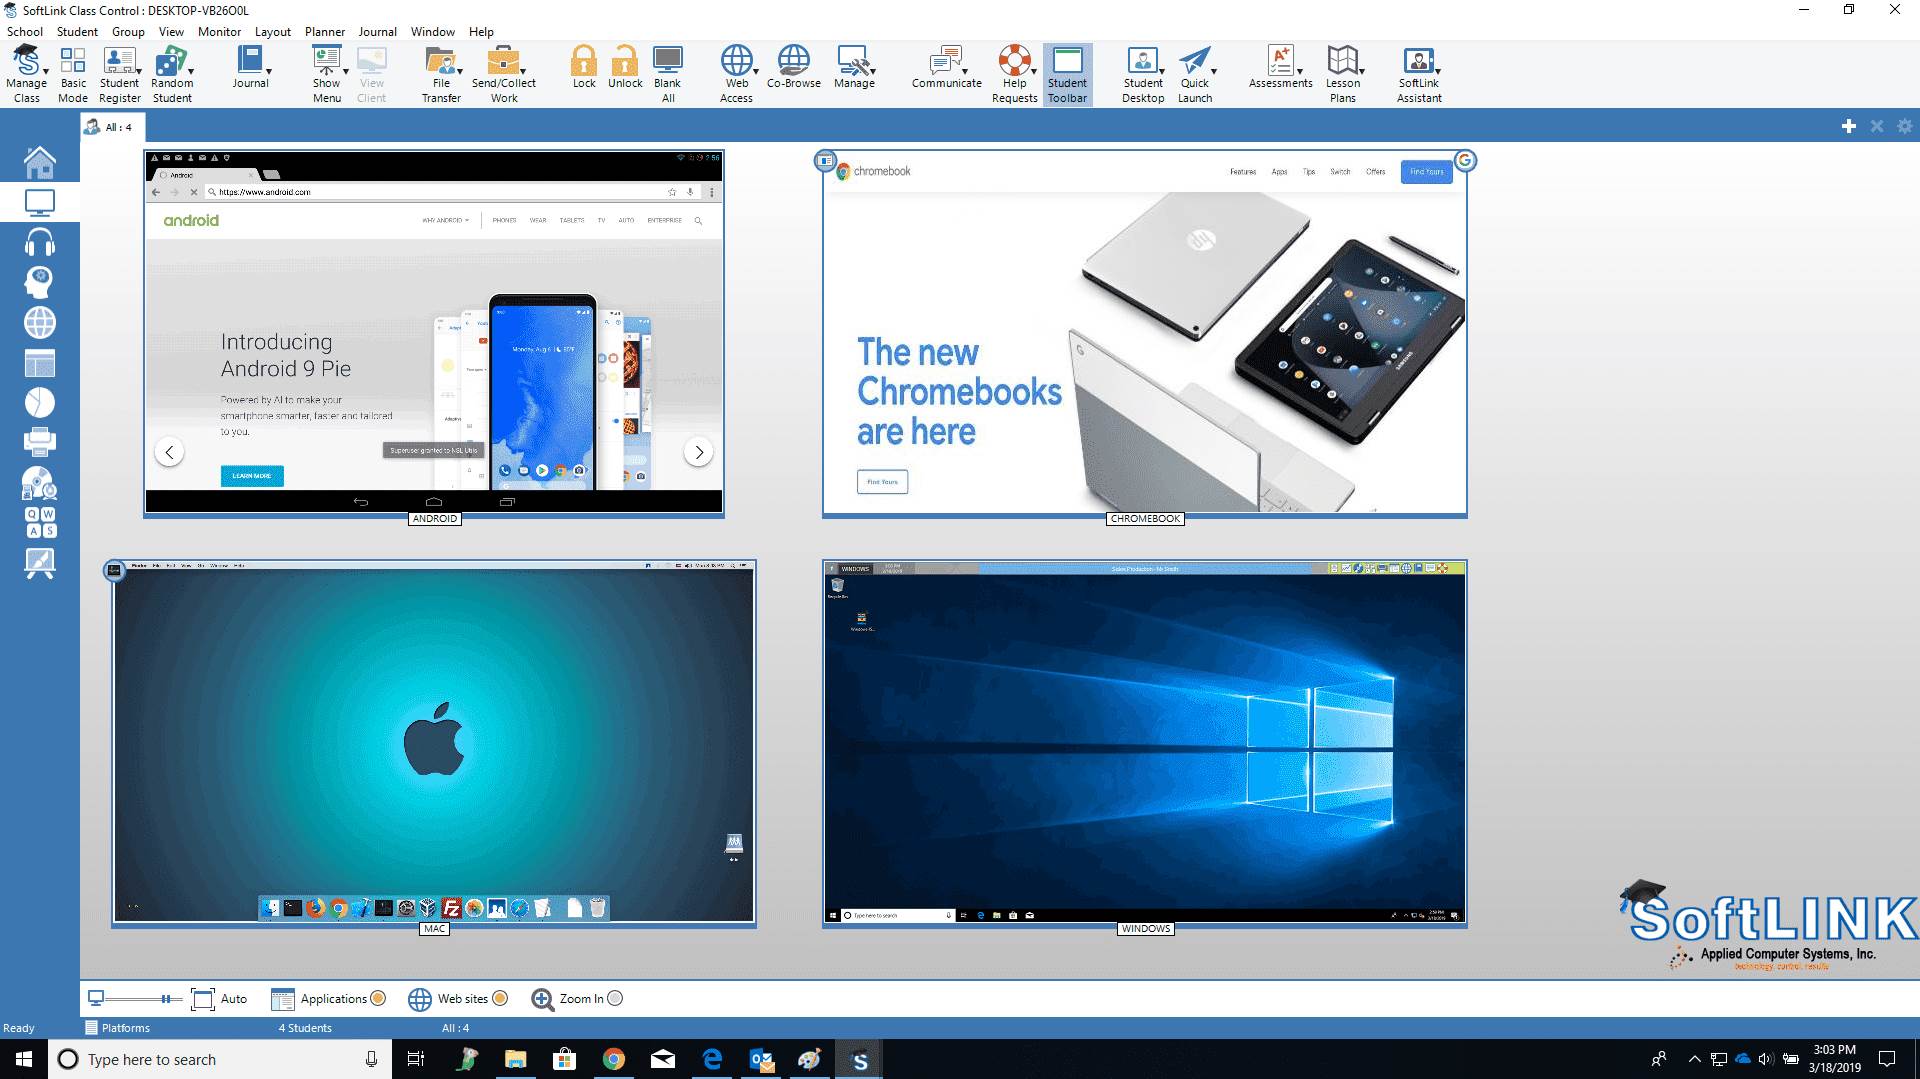Open Whiteboard sidebar icon
Image resolution: width=1920 pixels, height=1079 pixels.
[40, 563]
